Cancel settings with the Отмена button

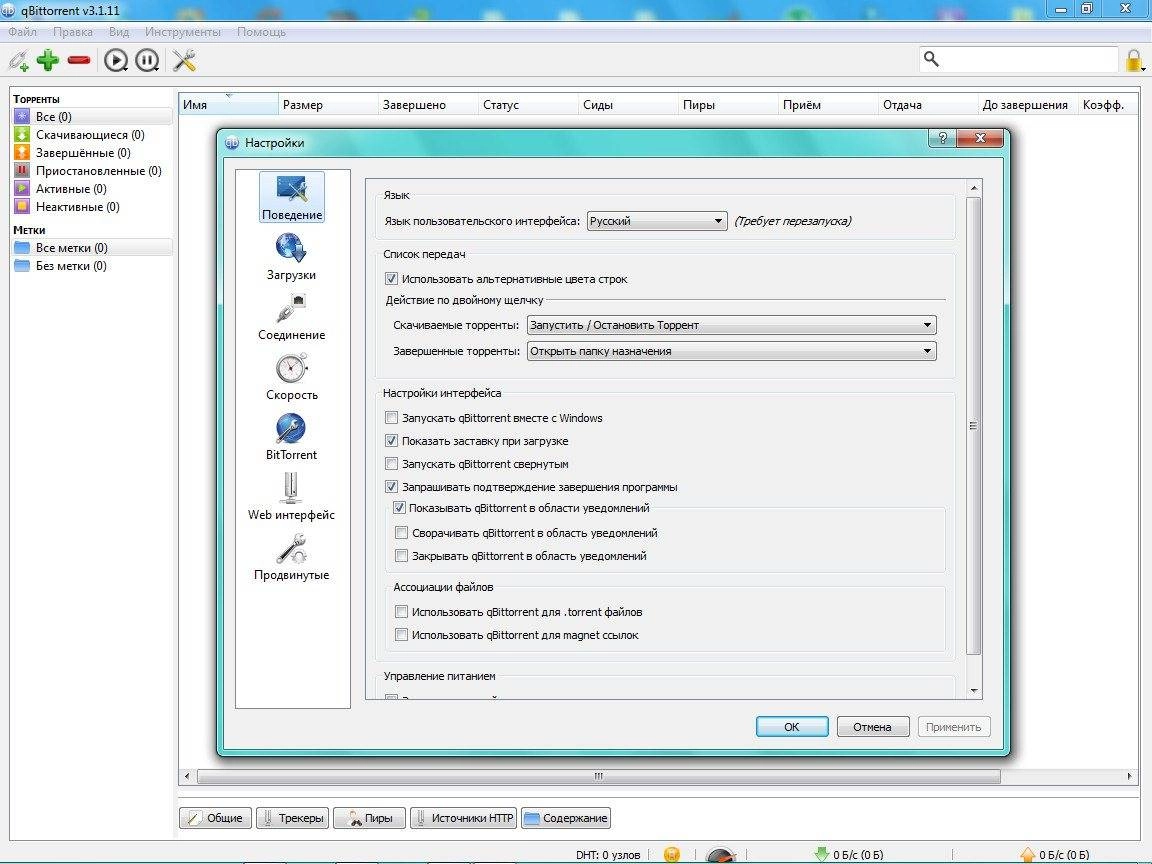pyautogui.click(x=873, y=727)
